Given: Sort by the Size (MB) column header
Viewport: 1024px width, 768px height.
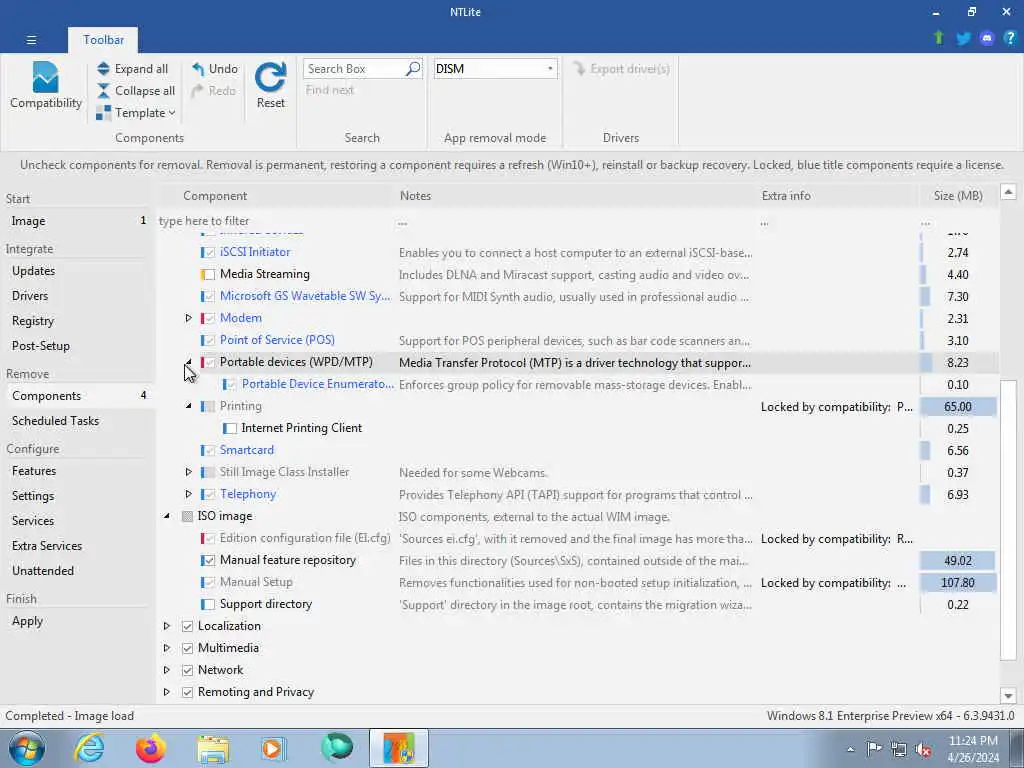Looking at the screenshot, I should [957, 196].
